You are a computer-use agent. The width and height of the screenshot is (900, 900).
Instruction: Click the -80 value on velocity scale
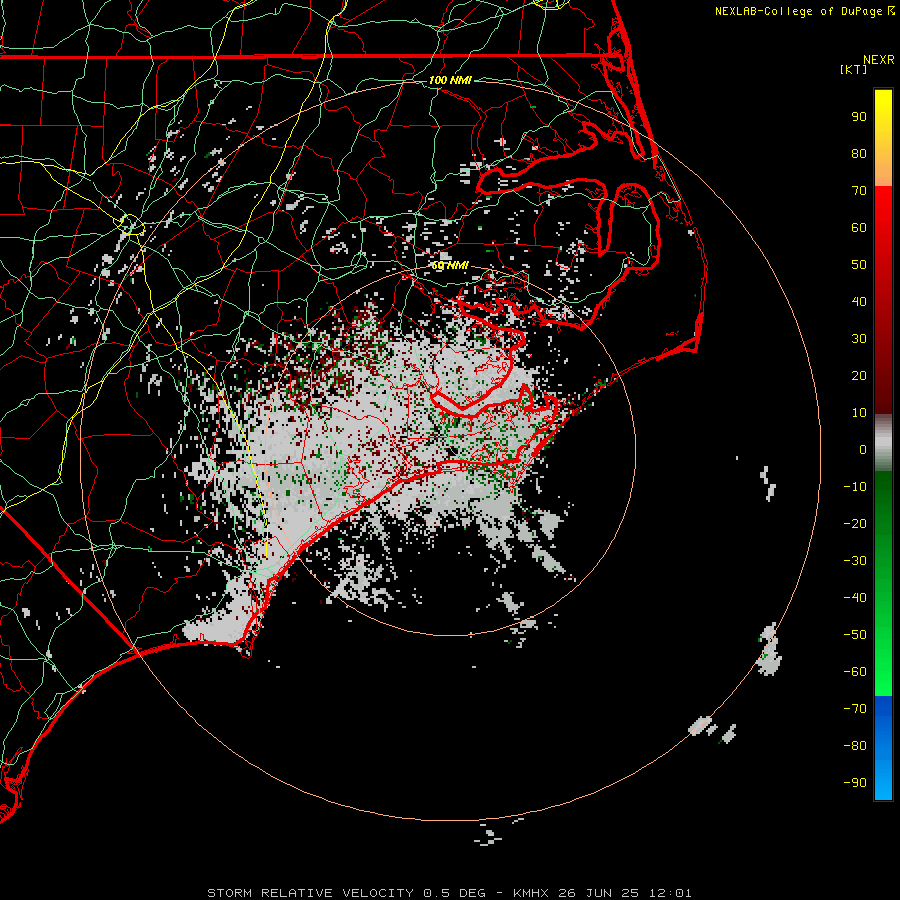click(x=855, y=746)
